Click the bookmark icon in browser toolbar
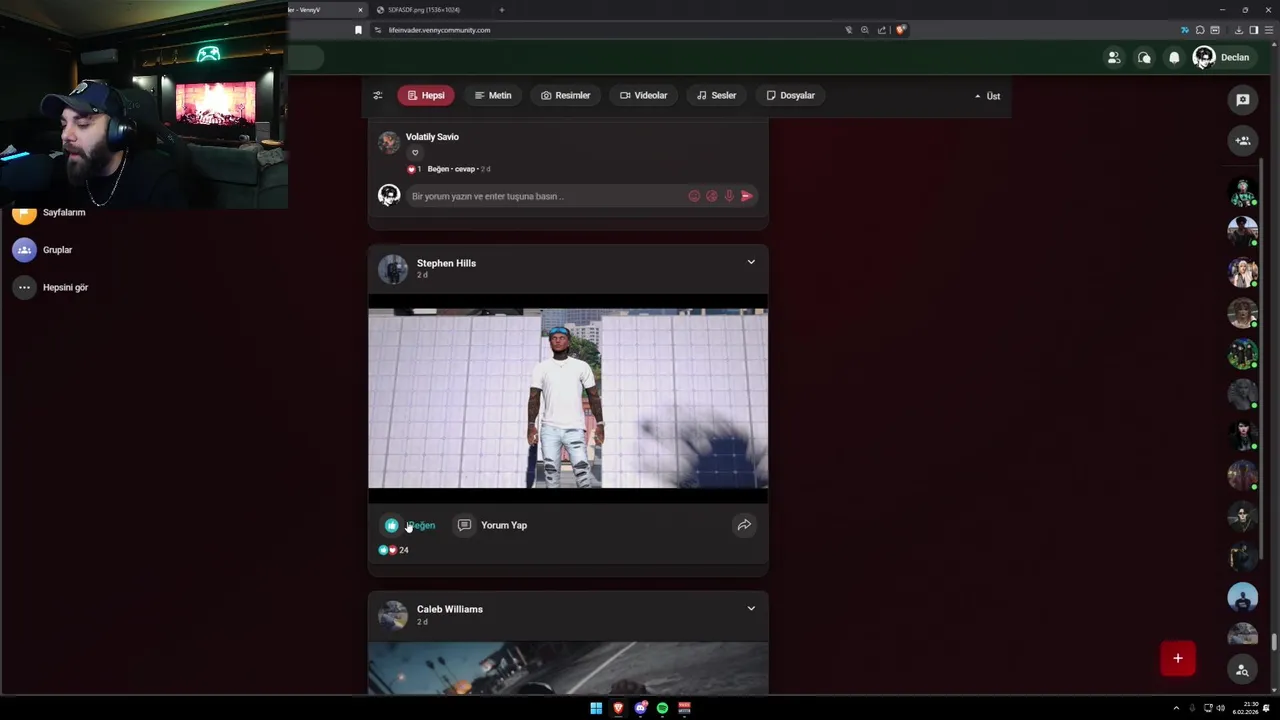Viewport: 1280px width, 720px height. click(358, 30)
